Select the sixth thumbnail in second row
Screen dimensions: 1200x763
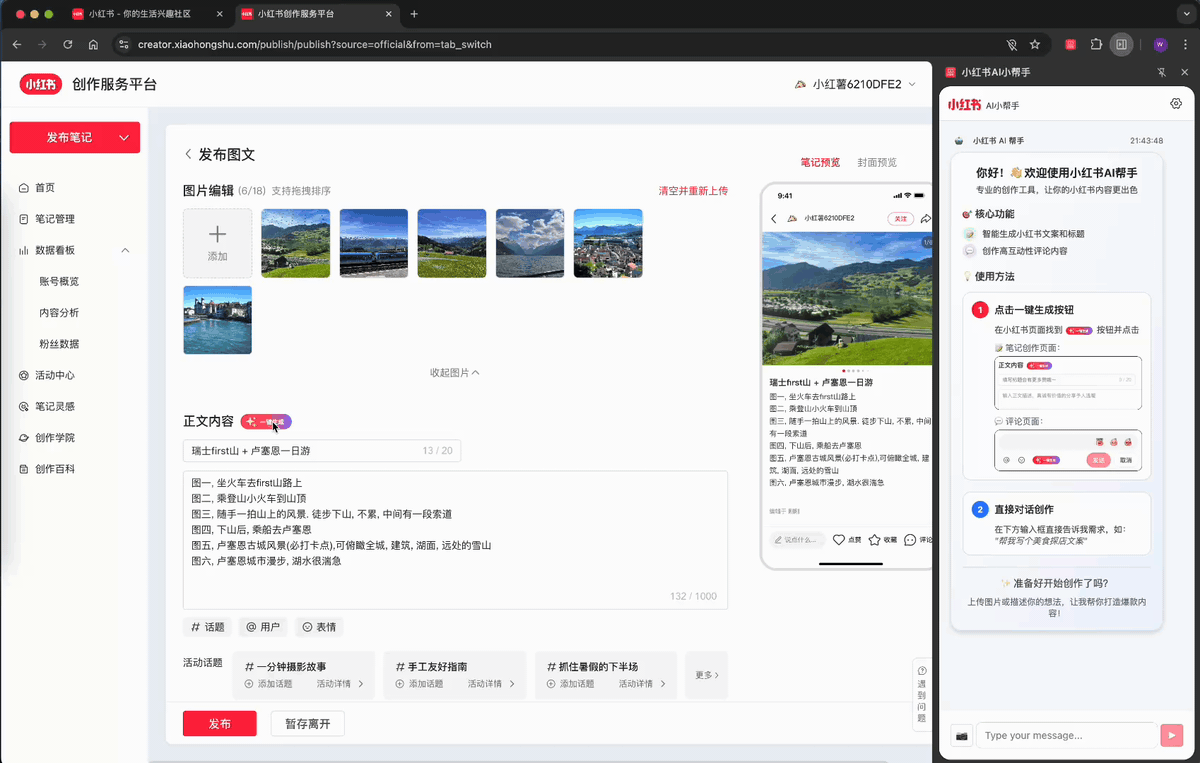[217, 320]
